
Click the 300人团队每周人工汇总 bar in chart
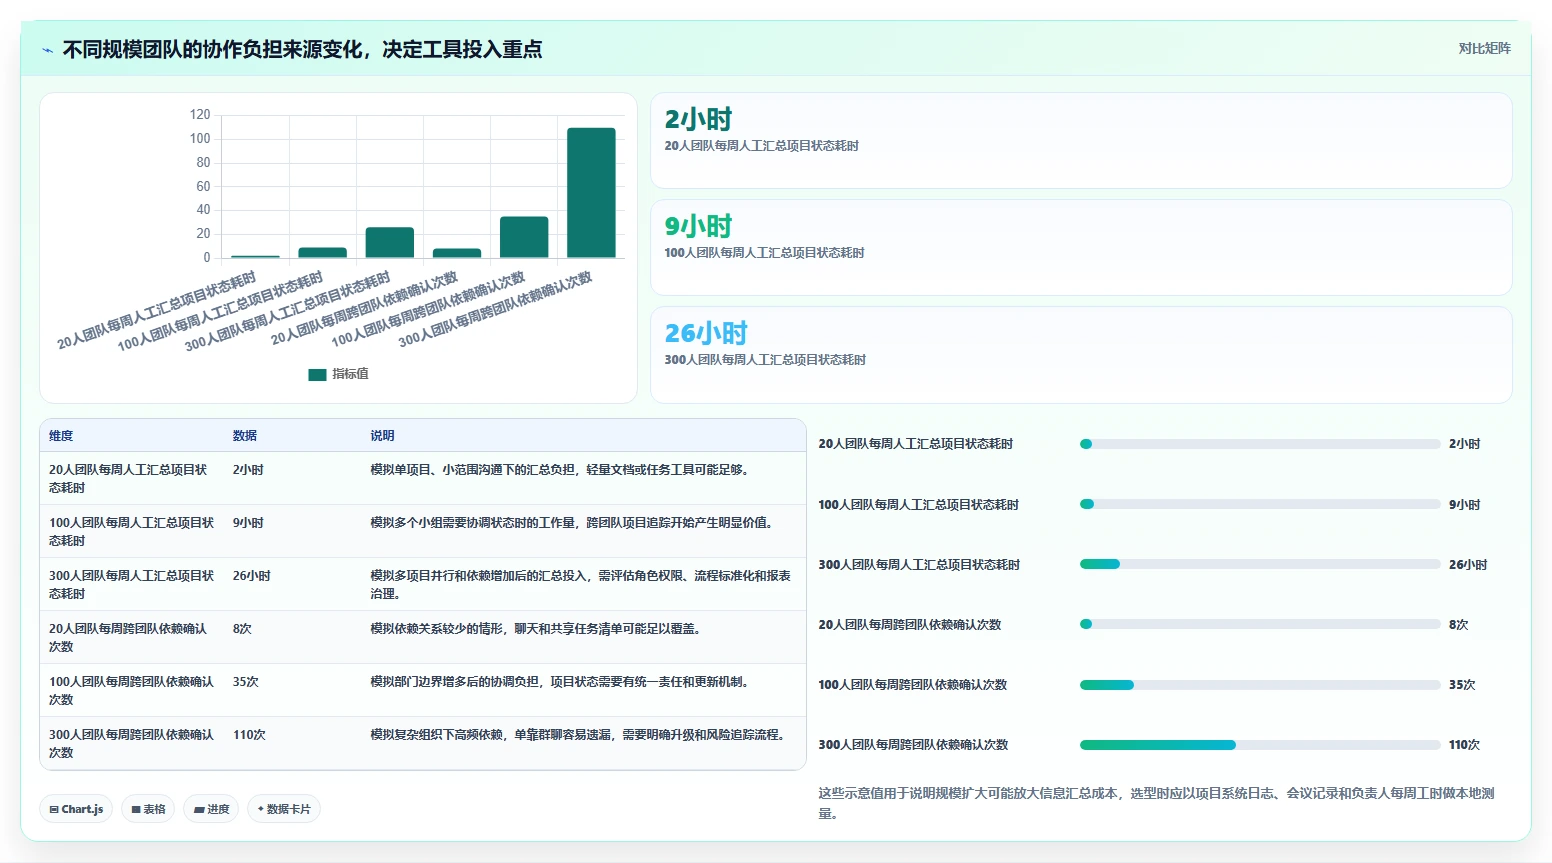pyautogui.click(x=390, y=242)
